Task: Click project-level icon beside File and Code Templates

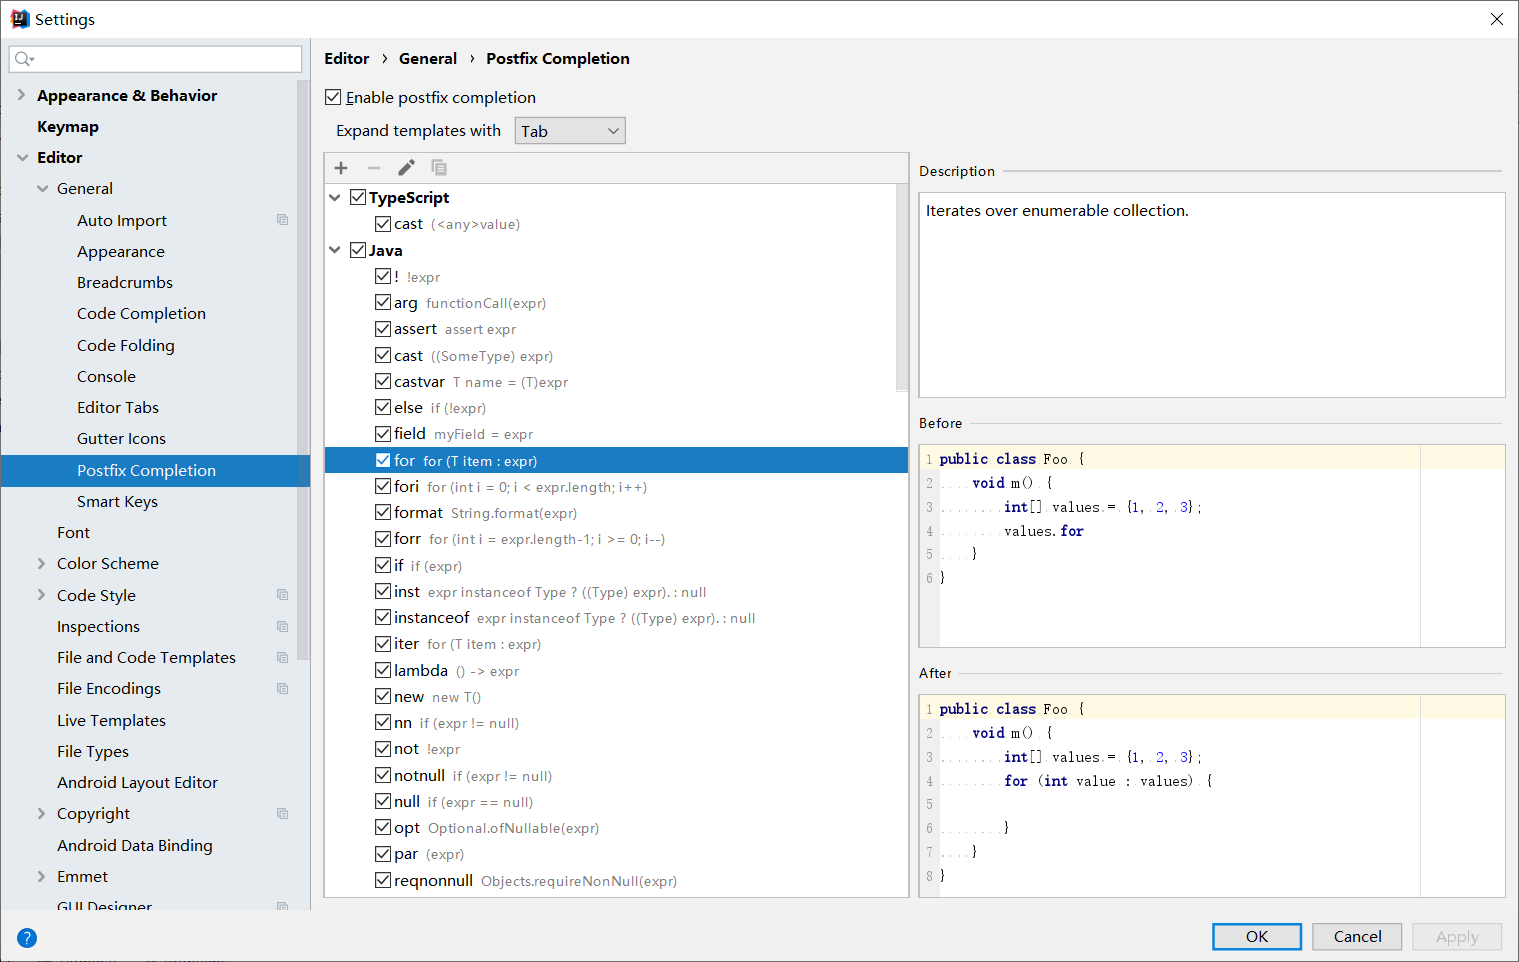Action: [283, 658]
